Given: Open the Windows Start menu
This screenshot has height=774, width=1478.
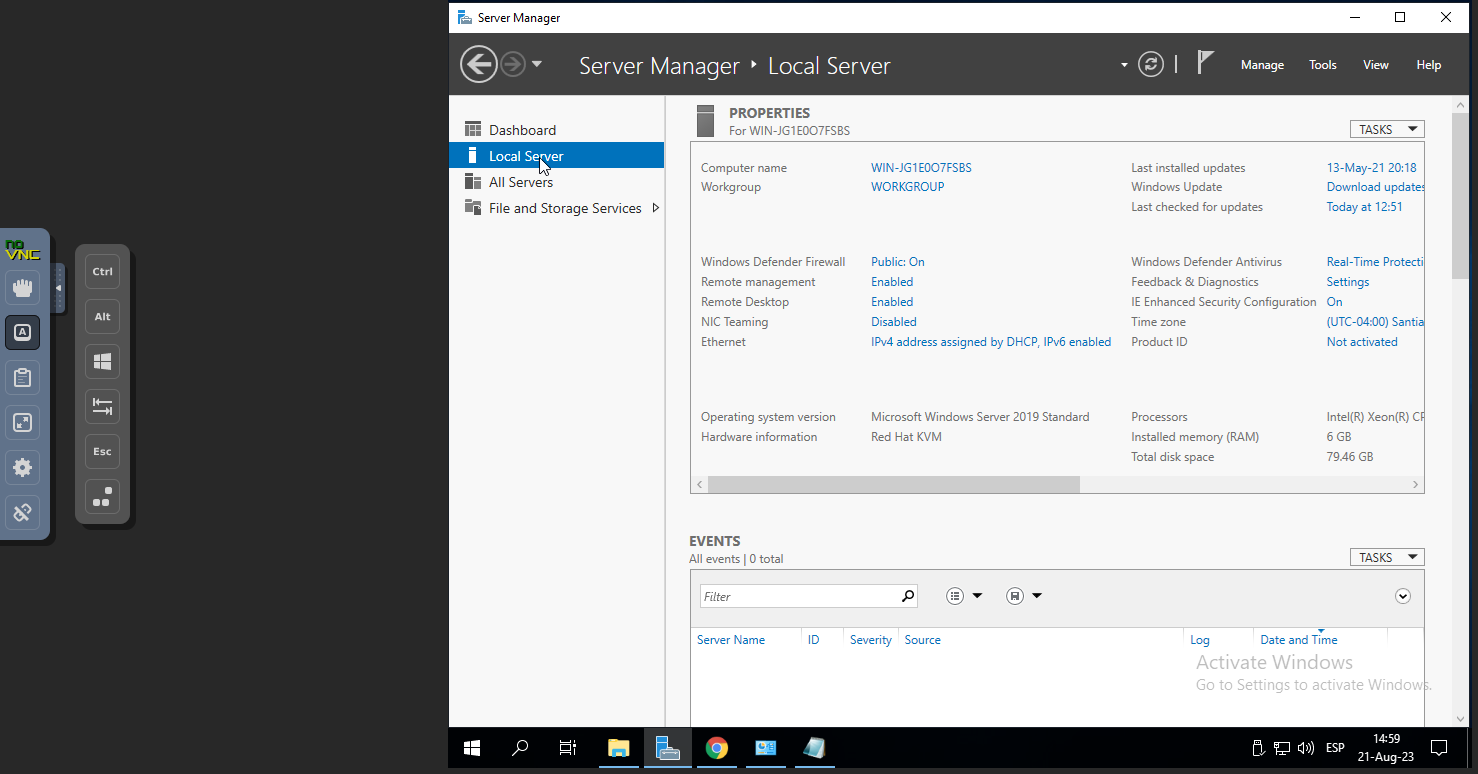Looking at the screenshot, I should click(472, 748).
